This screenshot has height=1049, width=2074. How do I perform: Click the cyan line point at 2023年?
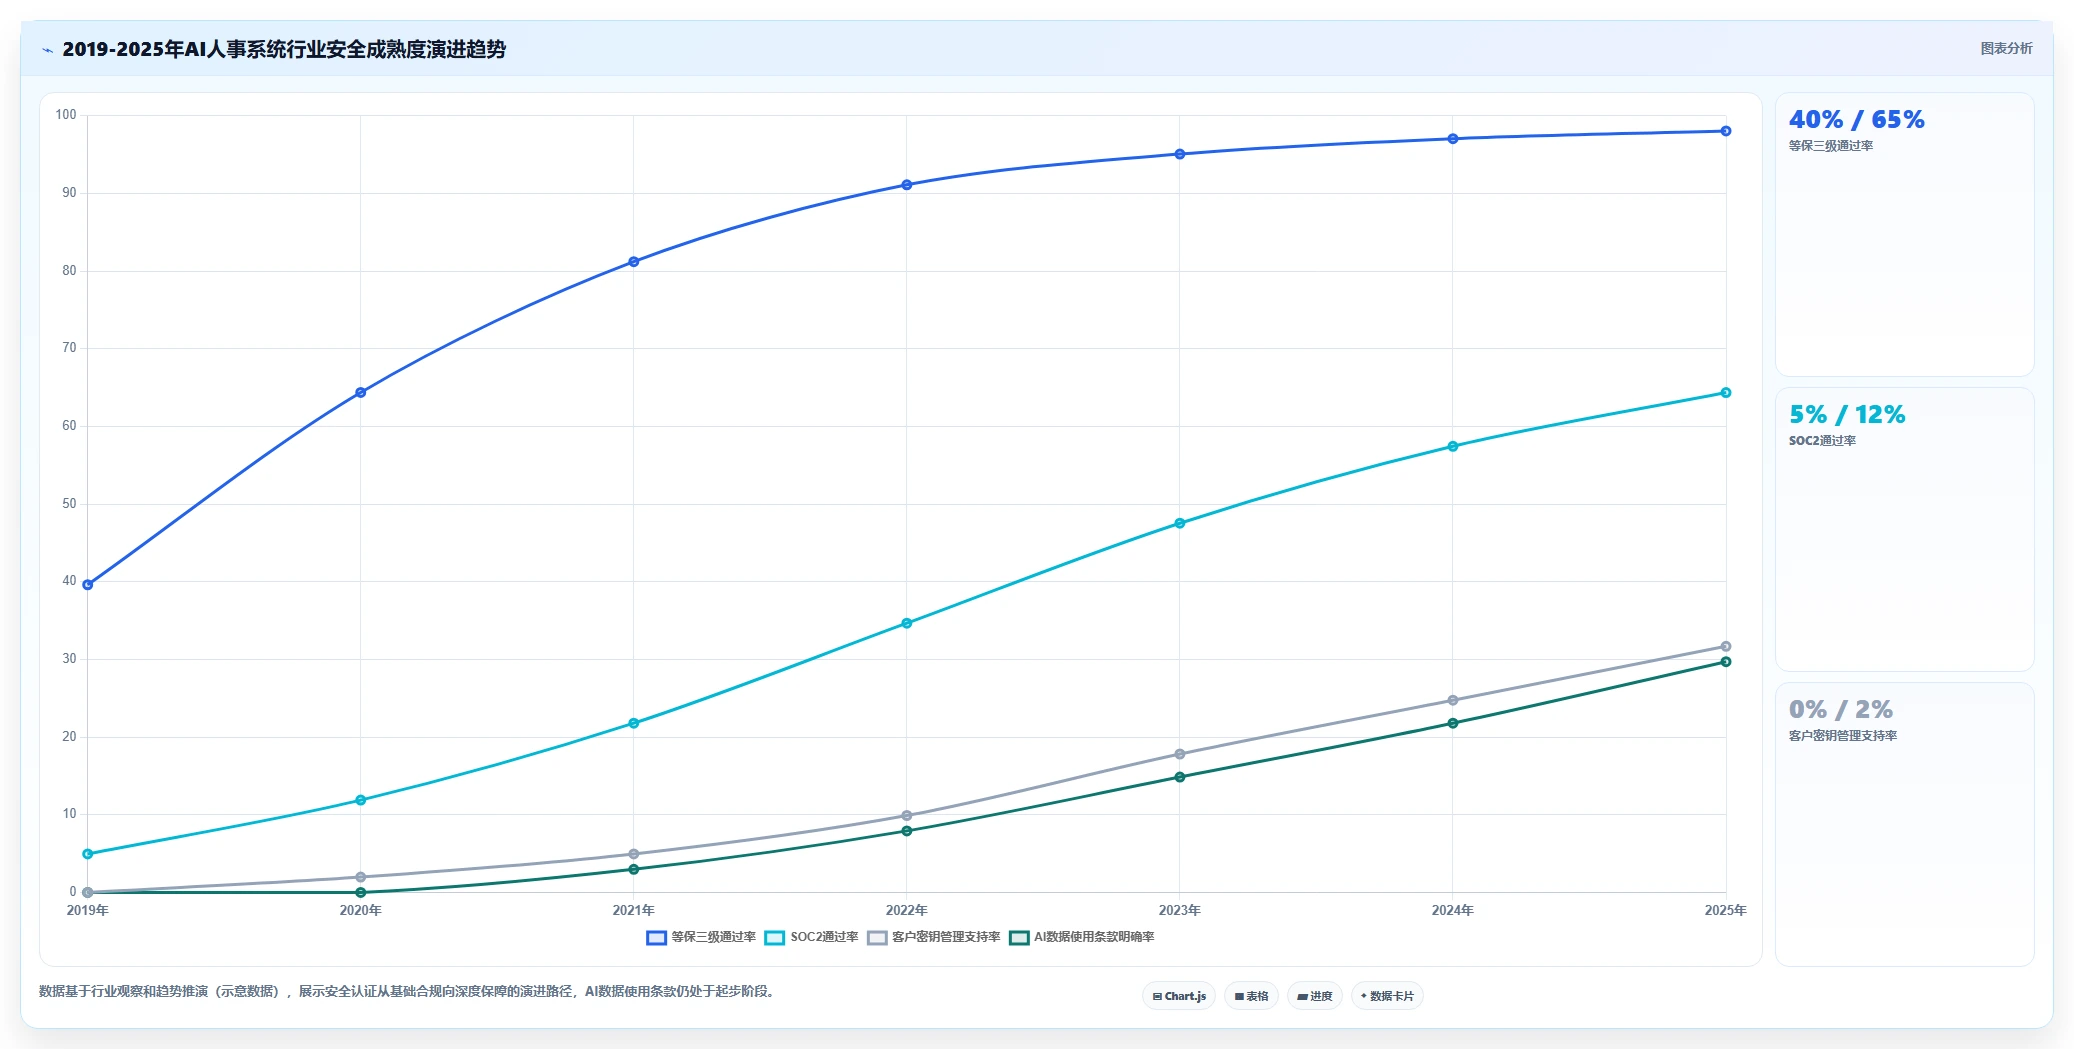[x=1180, y=523]
